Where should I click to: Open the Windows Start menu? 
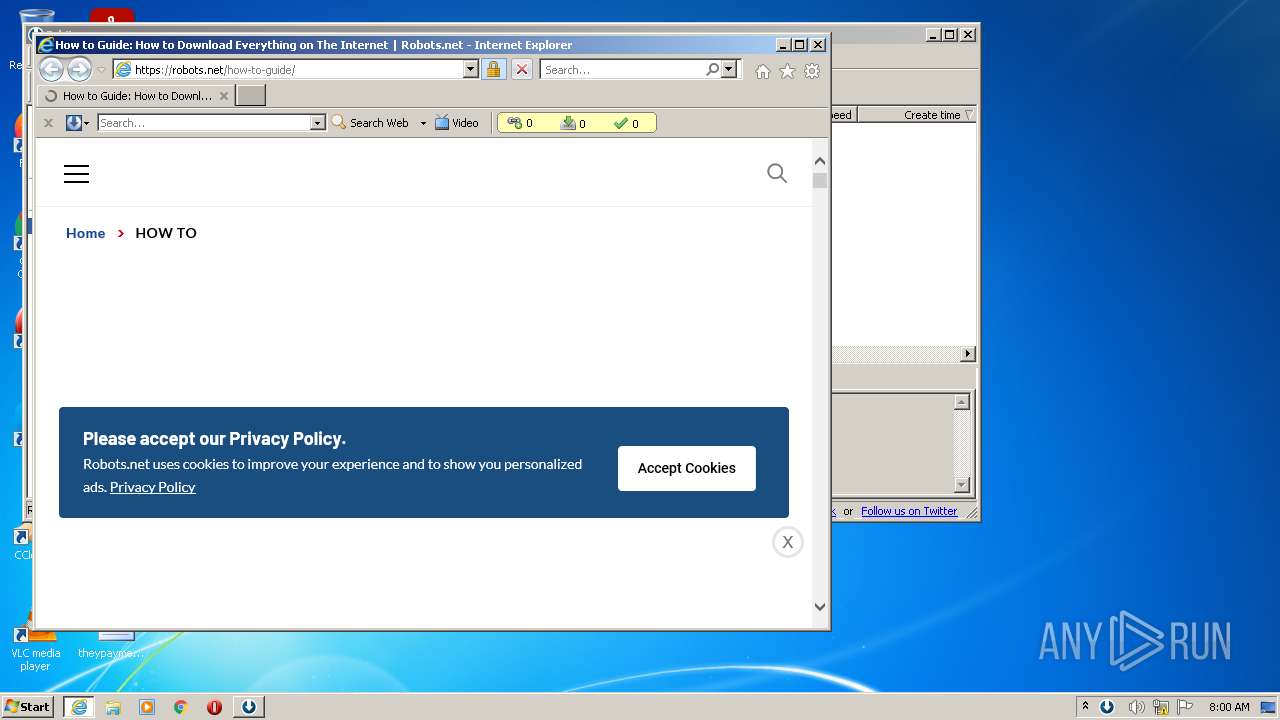[28, 706]
